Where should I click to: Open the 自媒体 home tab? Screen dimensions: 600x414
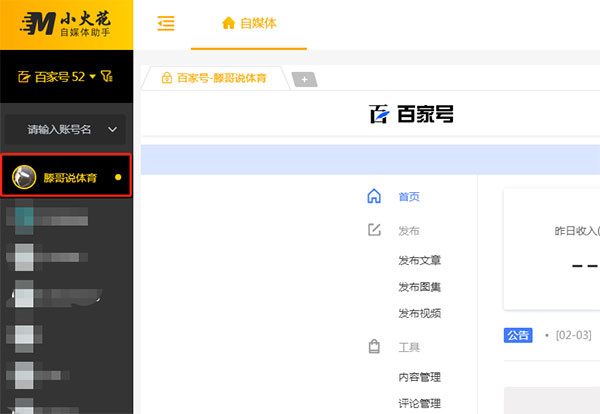pos(249,23)
